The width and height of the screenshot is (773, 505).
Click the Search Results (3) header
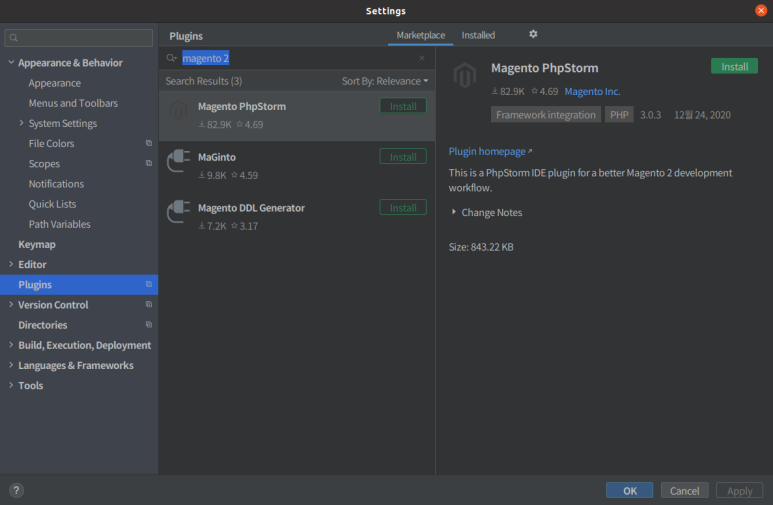(x=204, y=81)
